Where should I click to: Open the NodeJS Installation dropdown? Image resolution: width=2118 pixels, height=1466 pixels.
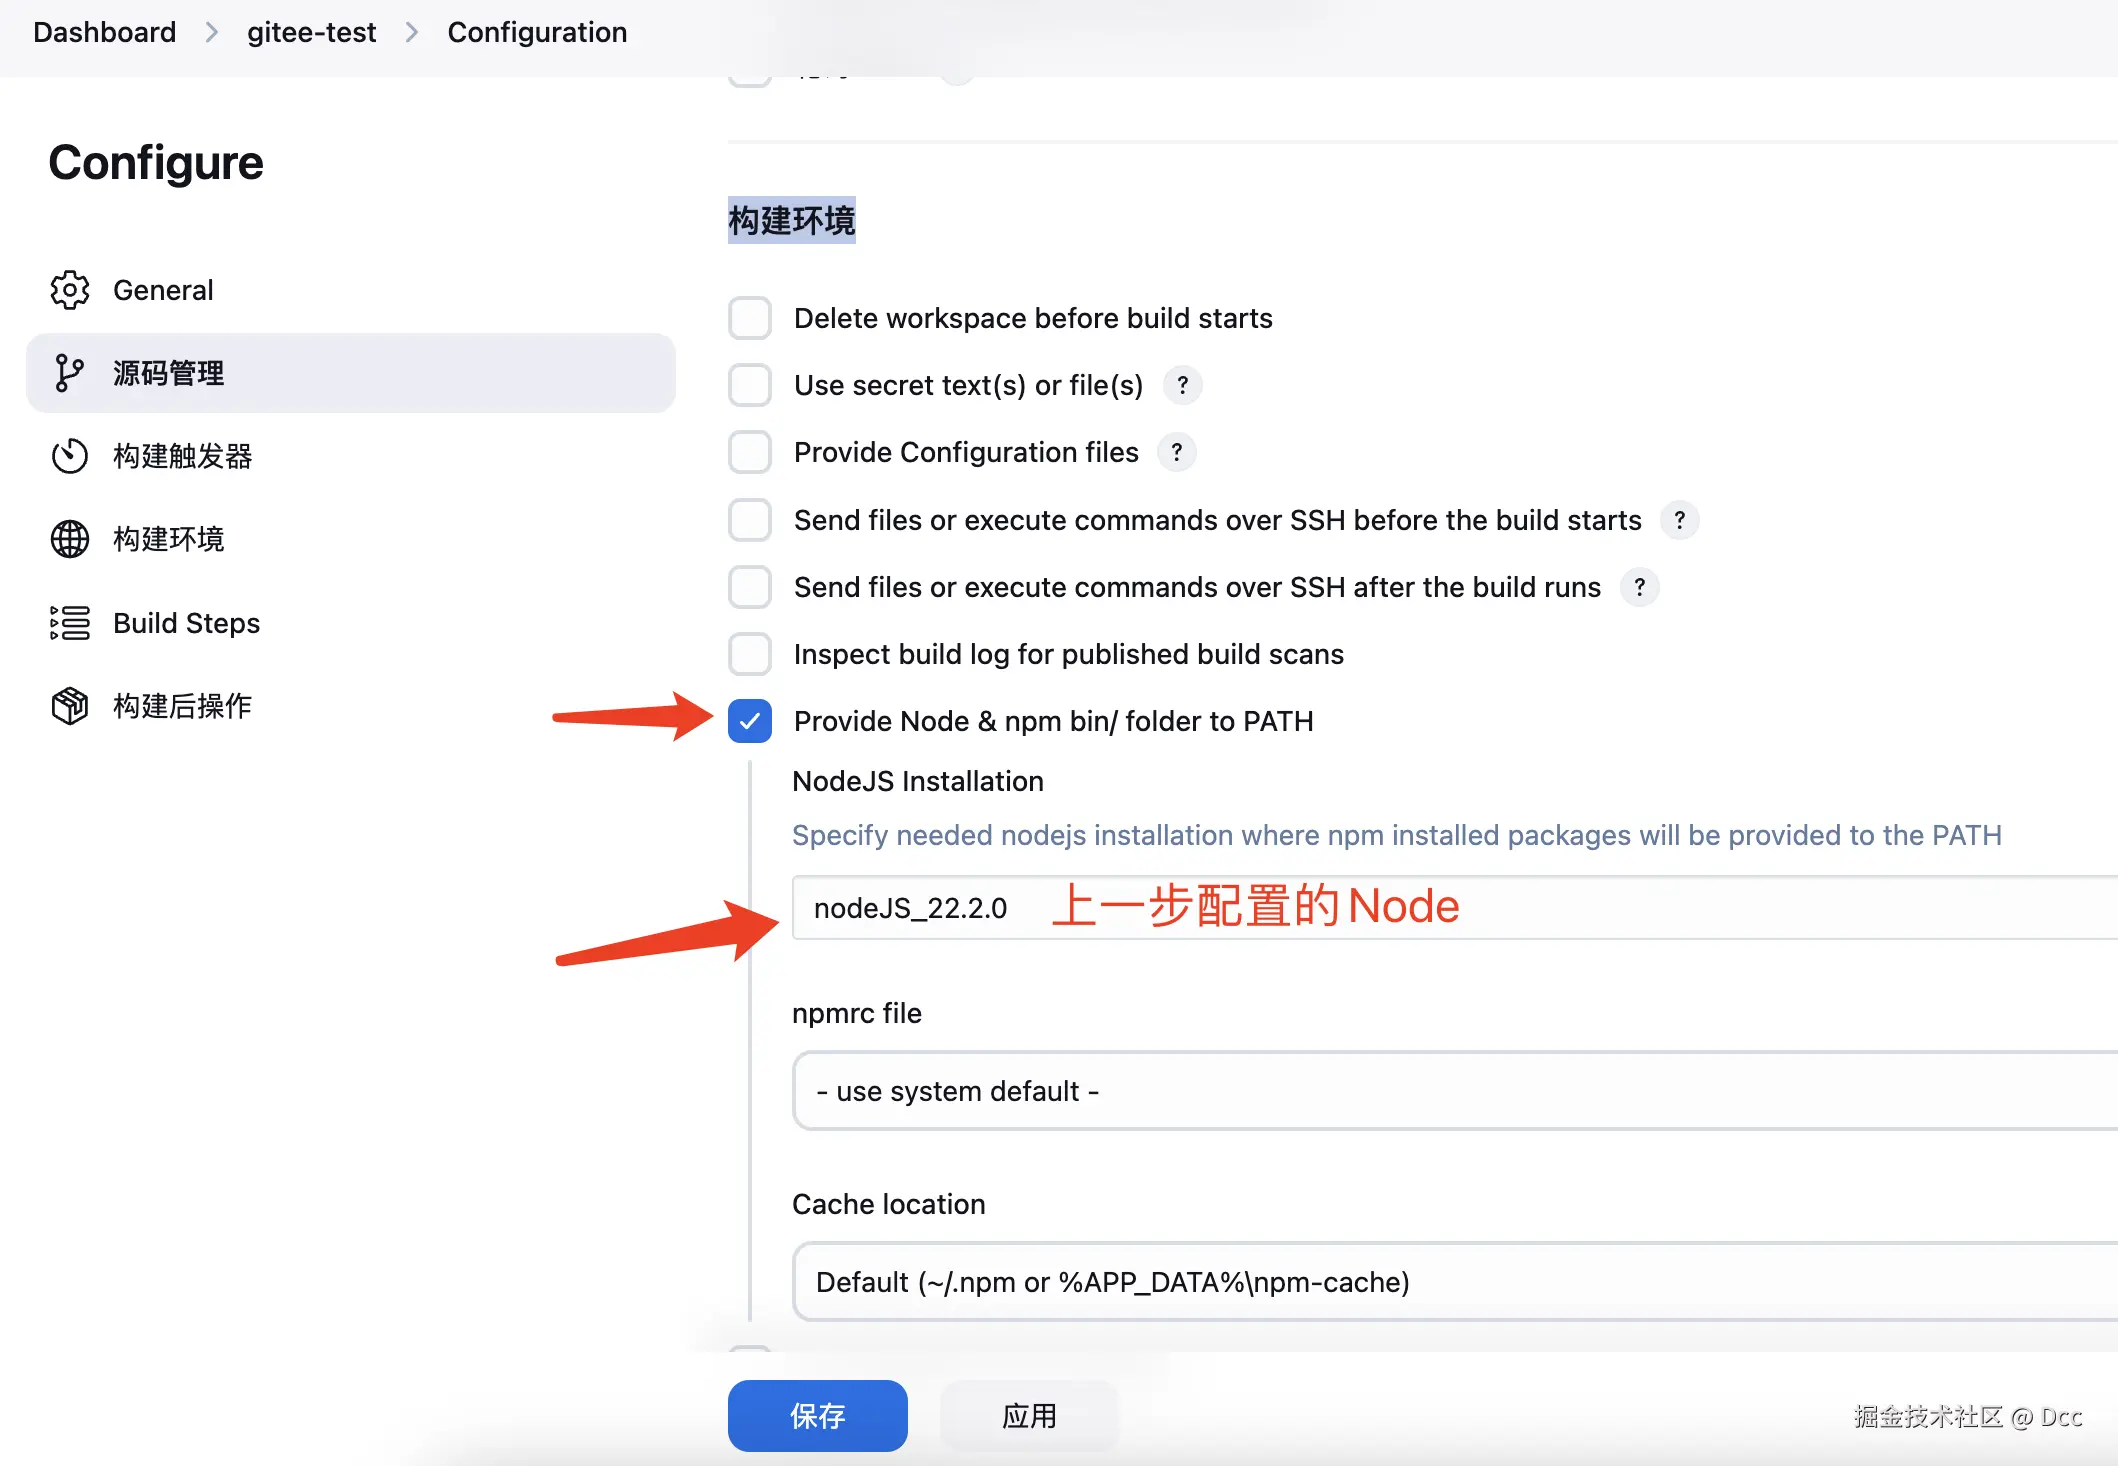click(x=1450, y=908)
